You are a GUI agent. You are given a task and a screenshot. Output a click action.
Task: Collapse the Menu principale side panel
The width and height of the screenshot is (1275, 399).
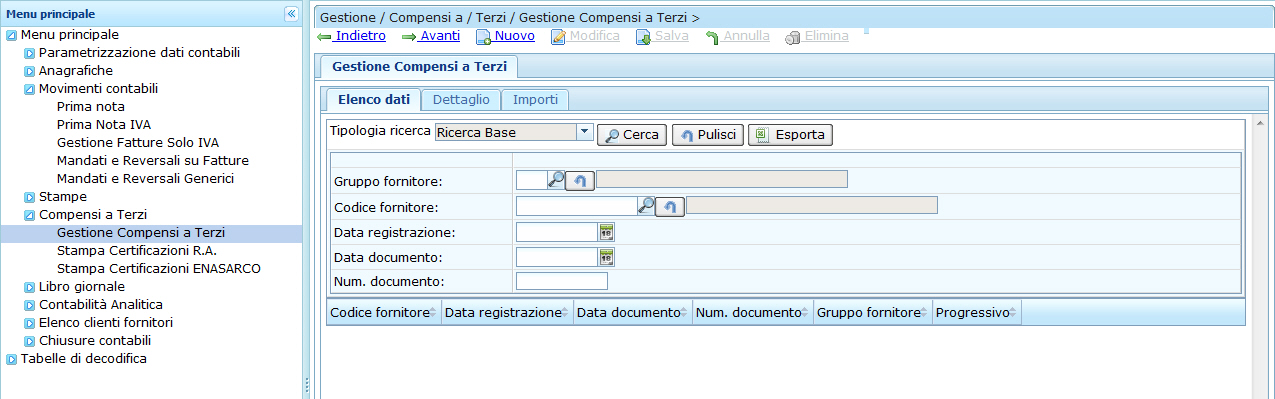[x=291, y=14]
